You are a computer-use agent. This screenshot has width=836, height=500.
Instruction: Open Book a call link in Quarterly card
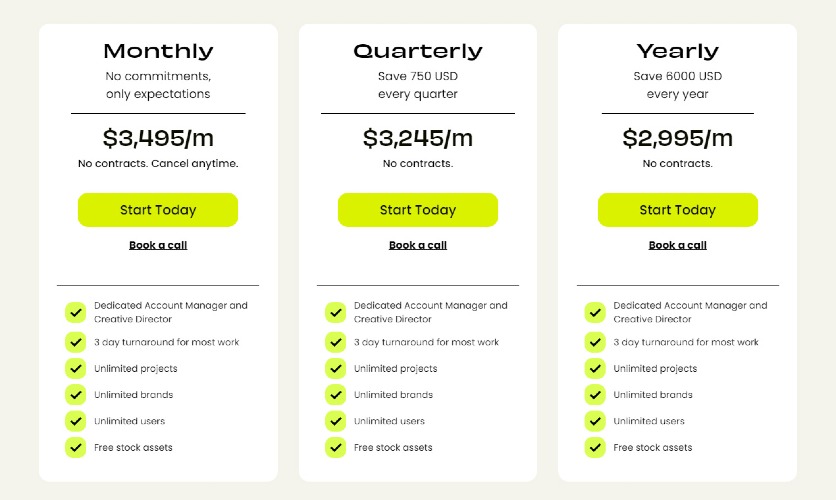click(418, 245)
